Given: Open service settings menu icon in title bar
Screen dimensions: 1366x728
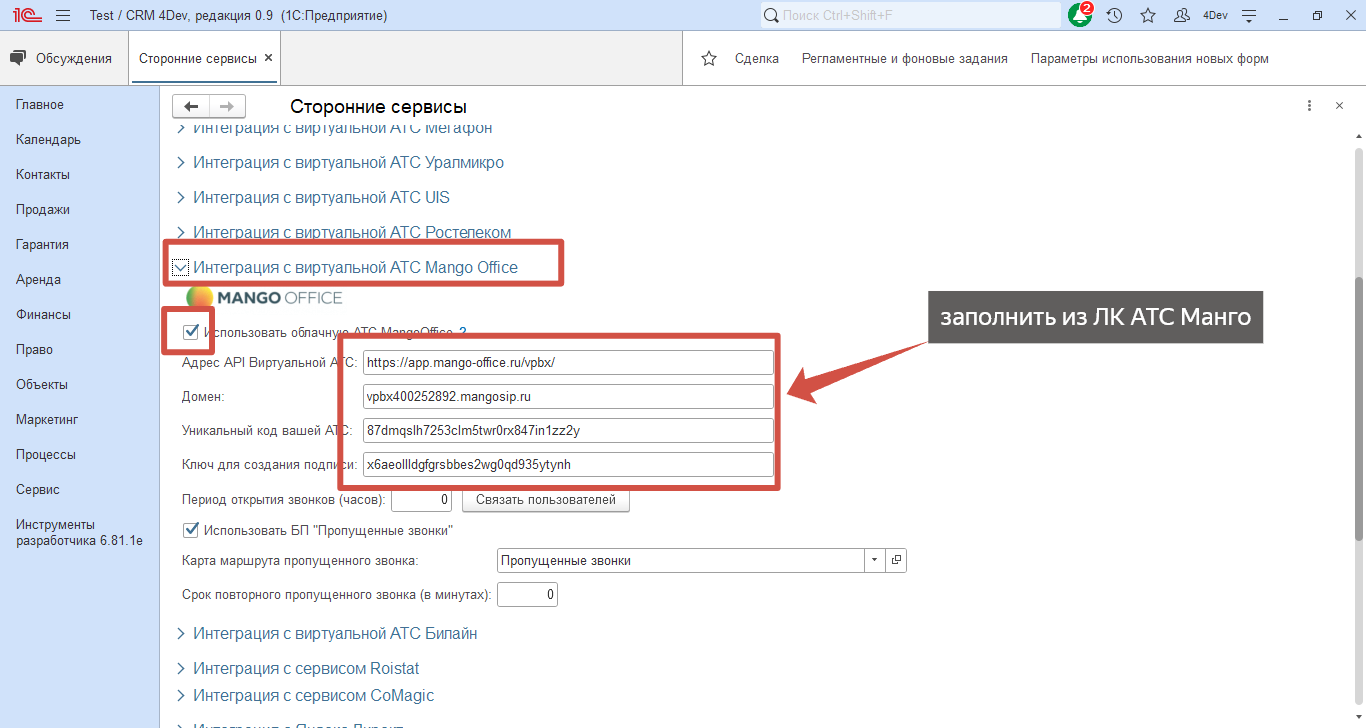Looking at the screenshot, I should [x=1249, y=16].
